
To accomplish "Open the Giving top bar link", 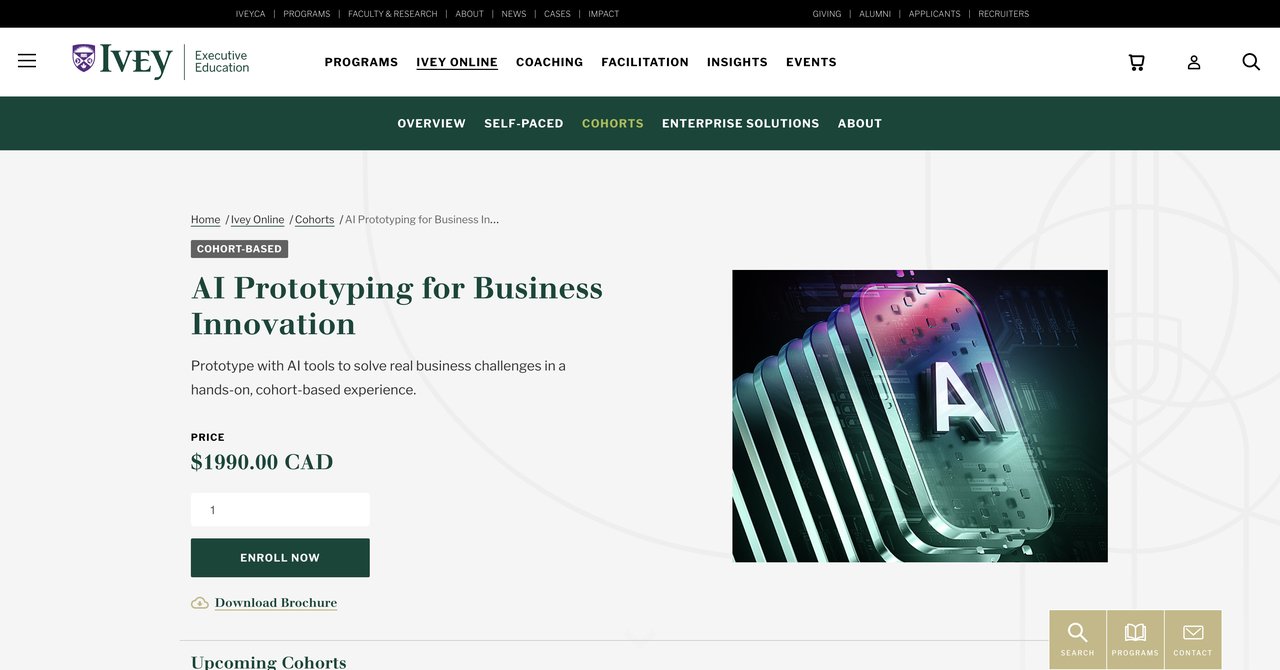I will pyautogui.click(x=826, y=14).
